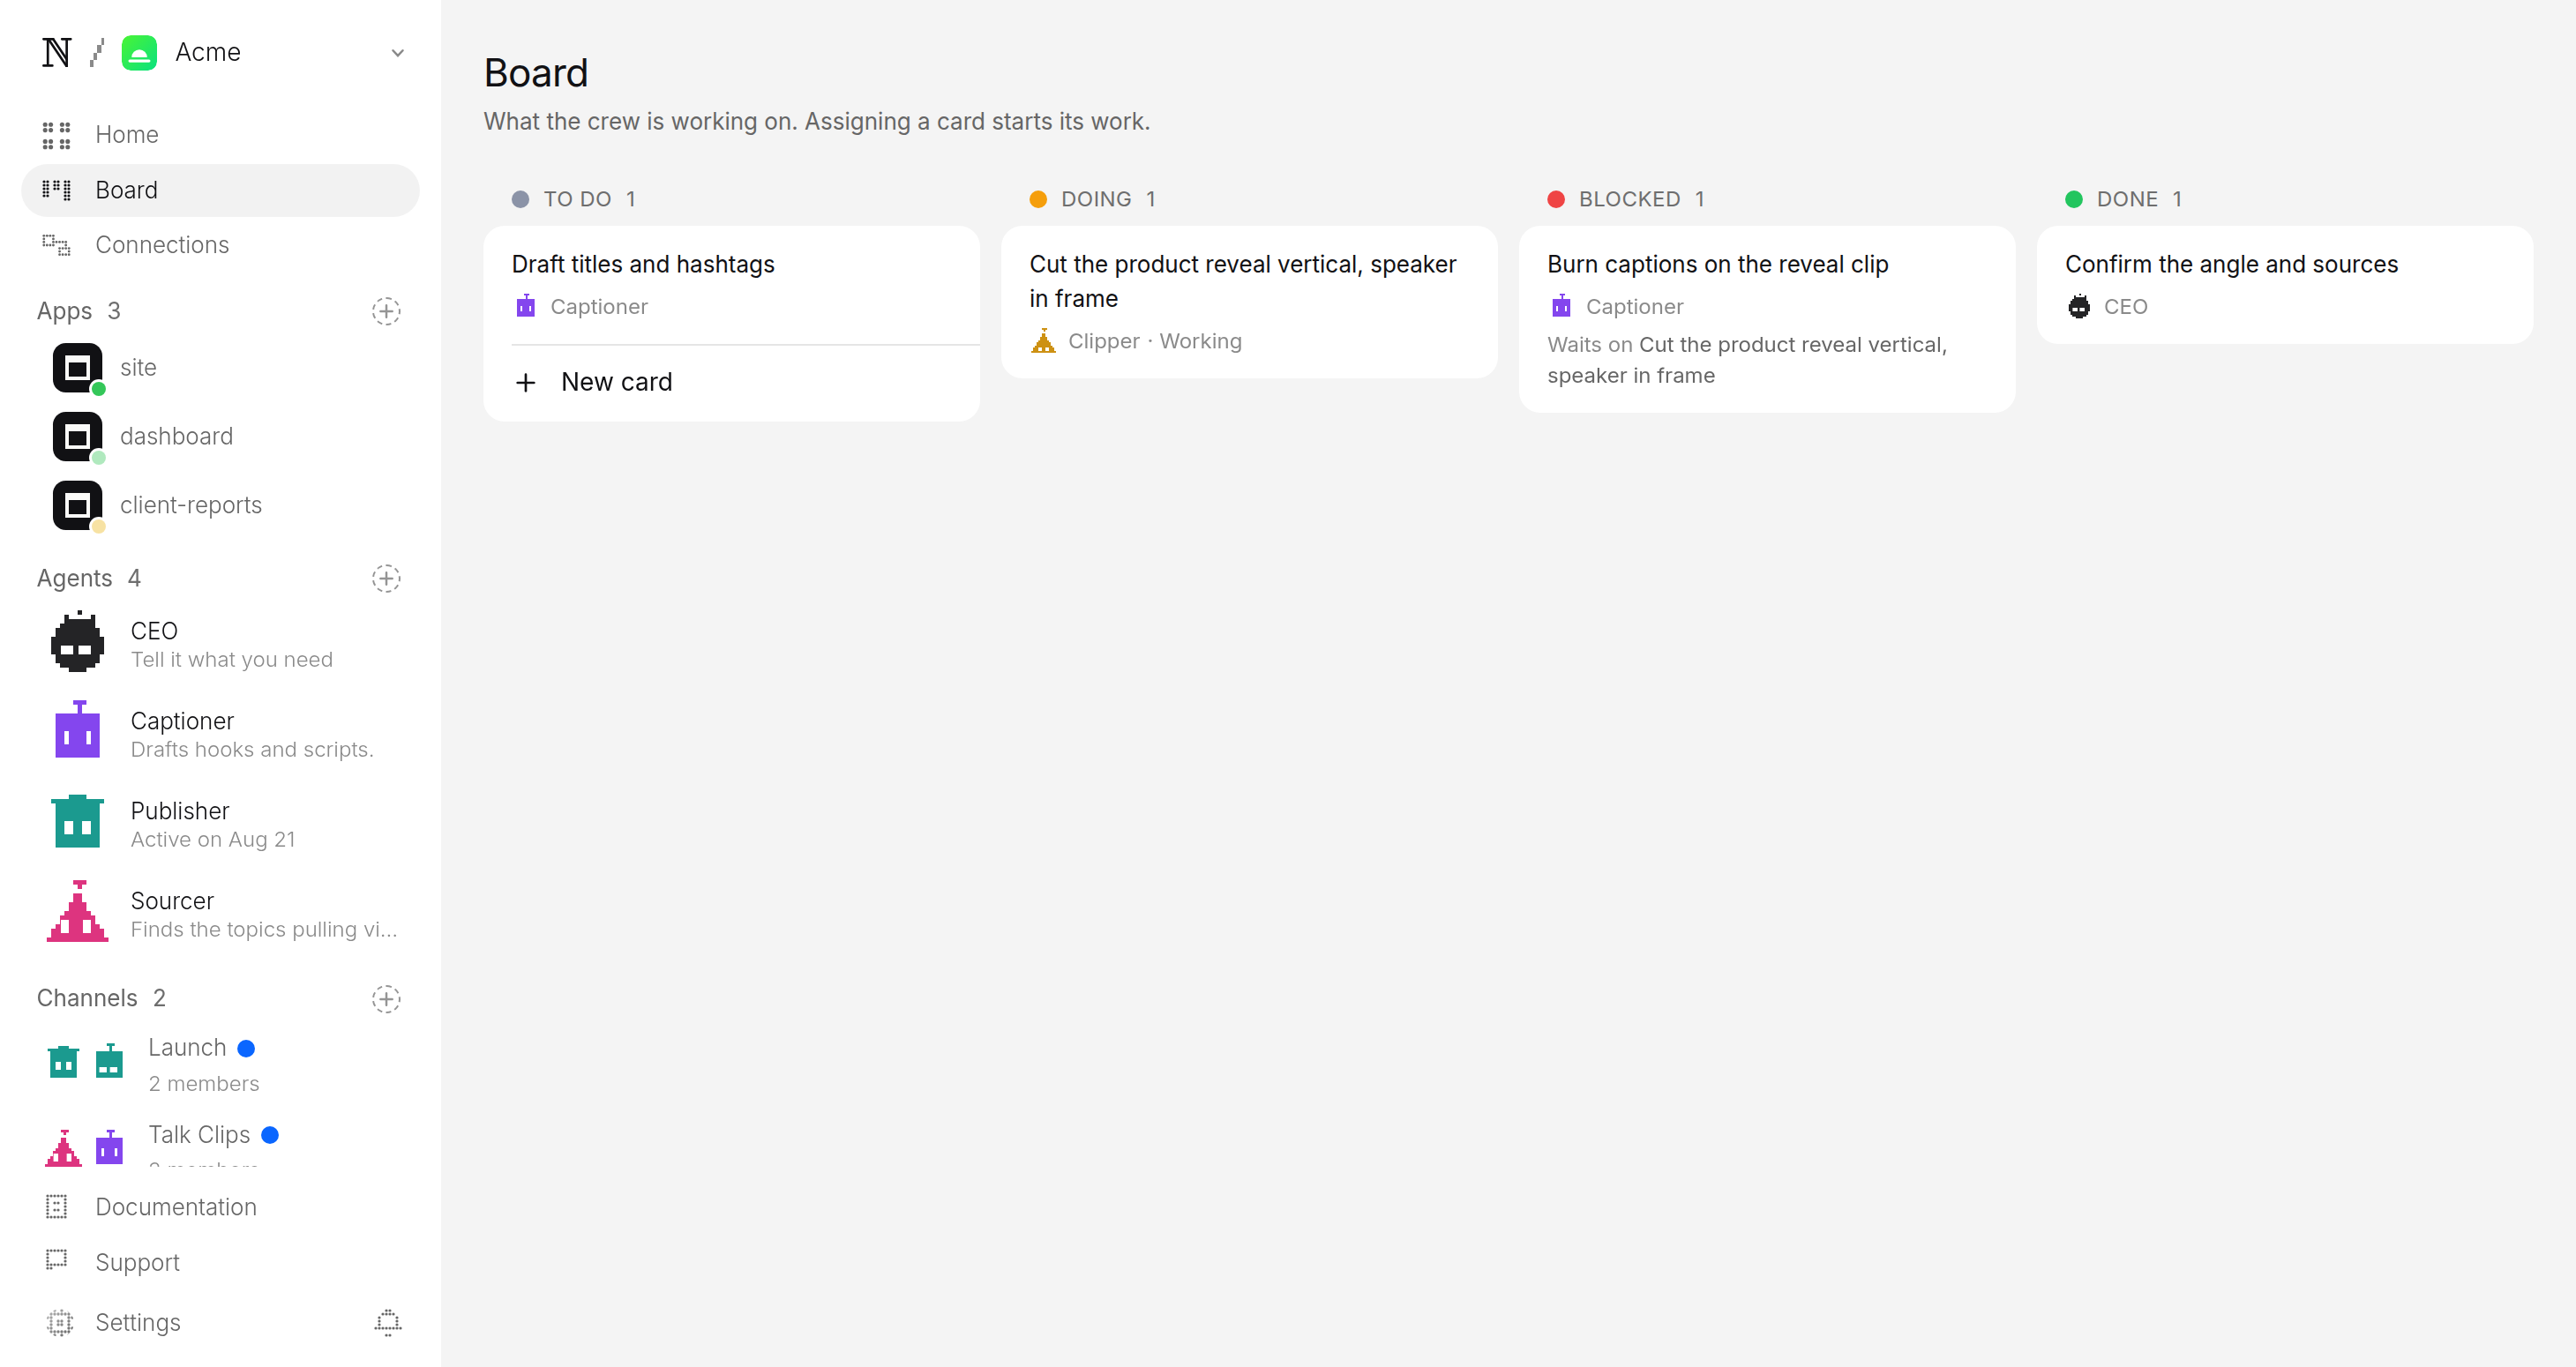
Task: Open the client-reports app icon
Action: tap(78, 506)
